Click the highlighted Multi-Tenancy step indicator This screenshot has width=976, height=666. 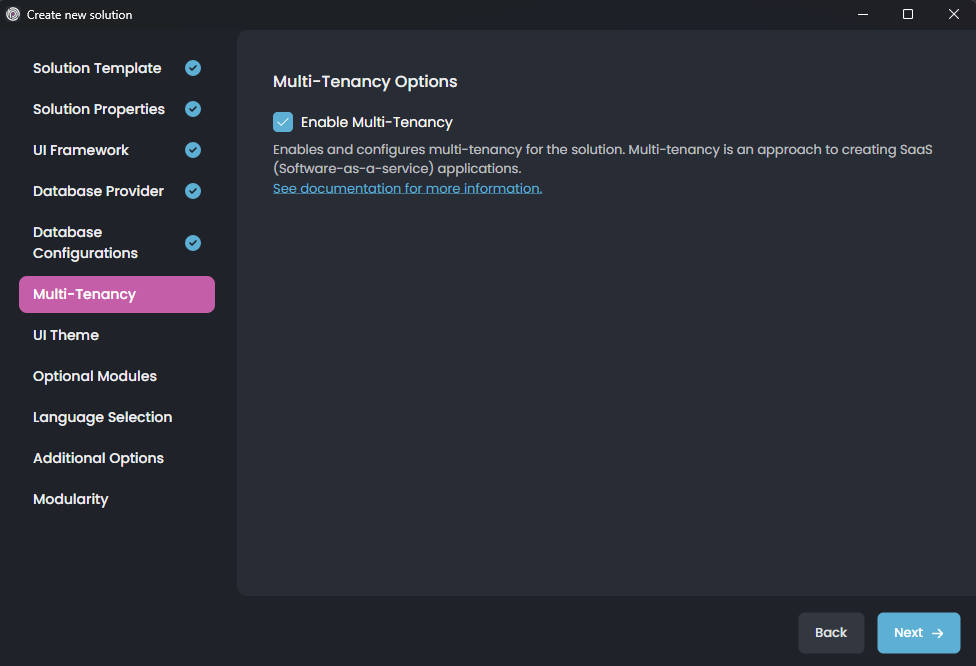[116, 294]
